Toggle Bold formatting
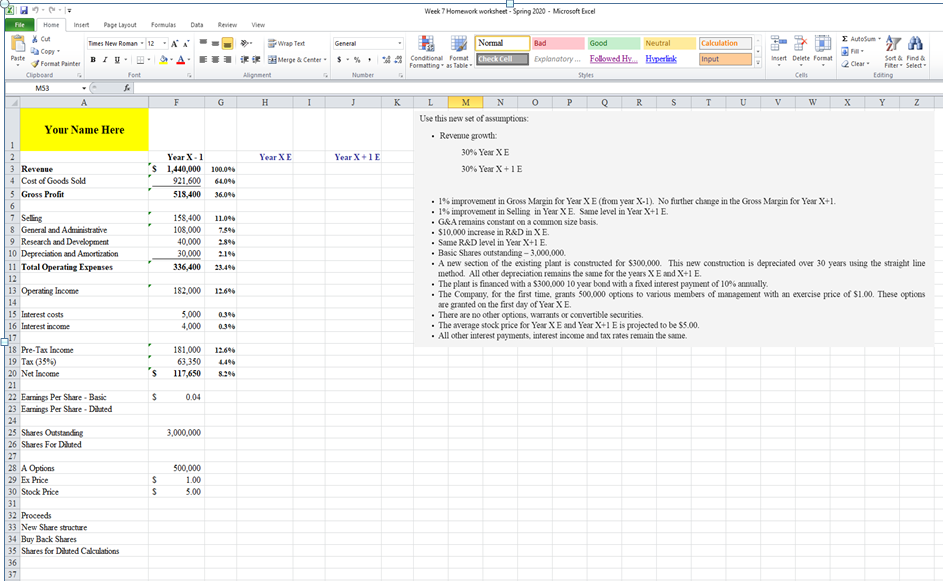The height and width of the screenshot is (581, 943). 92,58
